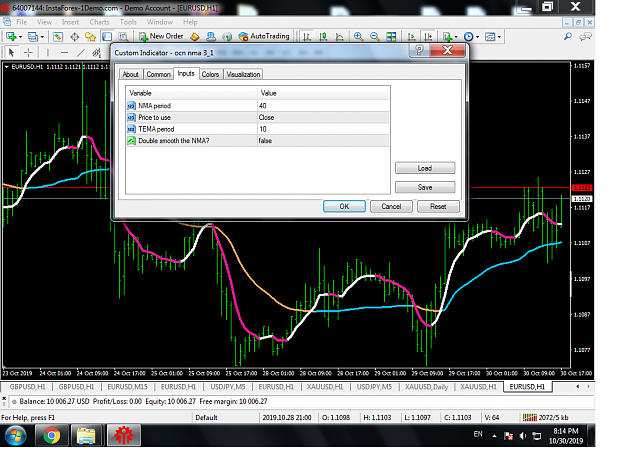625x469 pixels.
Task: Click the Reset button
Action: (438, 206)
